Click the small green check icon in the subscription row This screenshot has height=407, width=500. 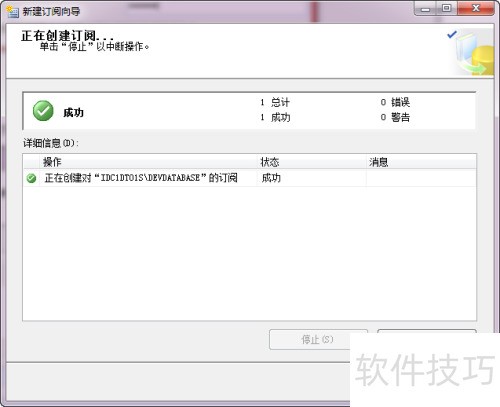31,178
